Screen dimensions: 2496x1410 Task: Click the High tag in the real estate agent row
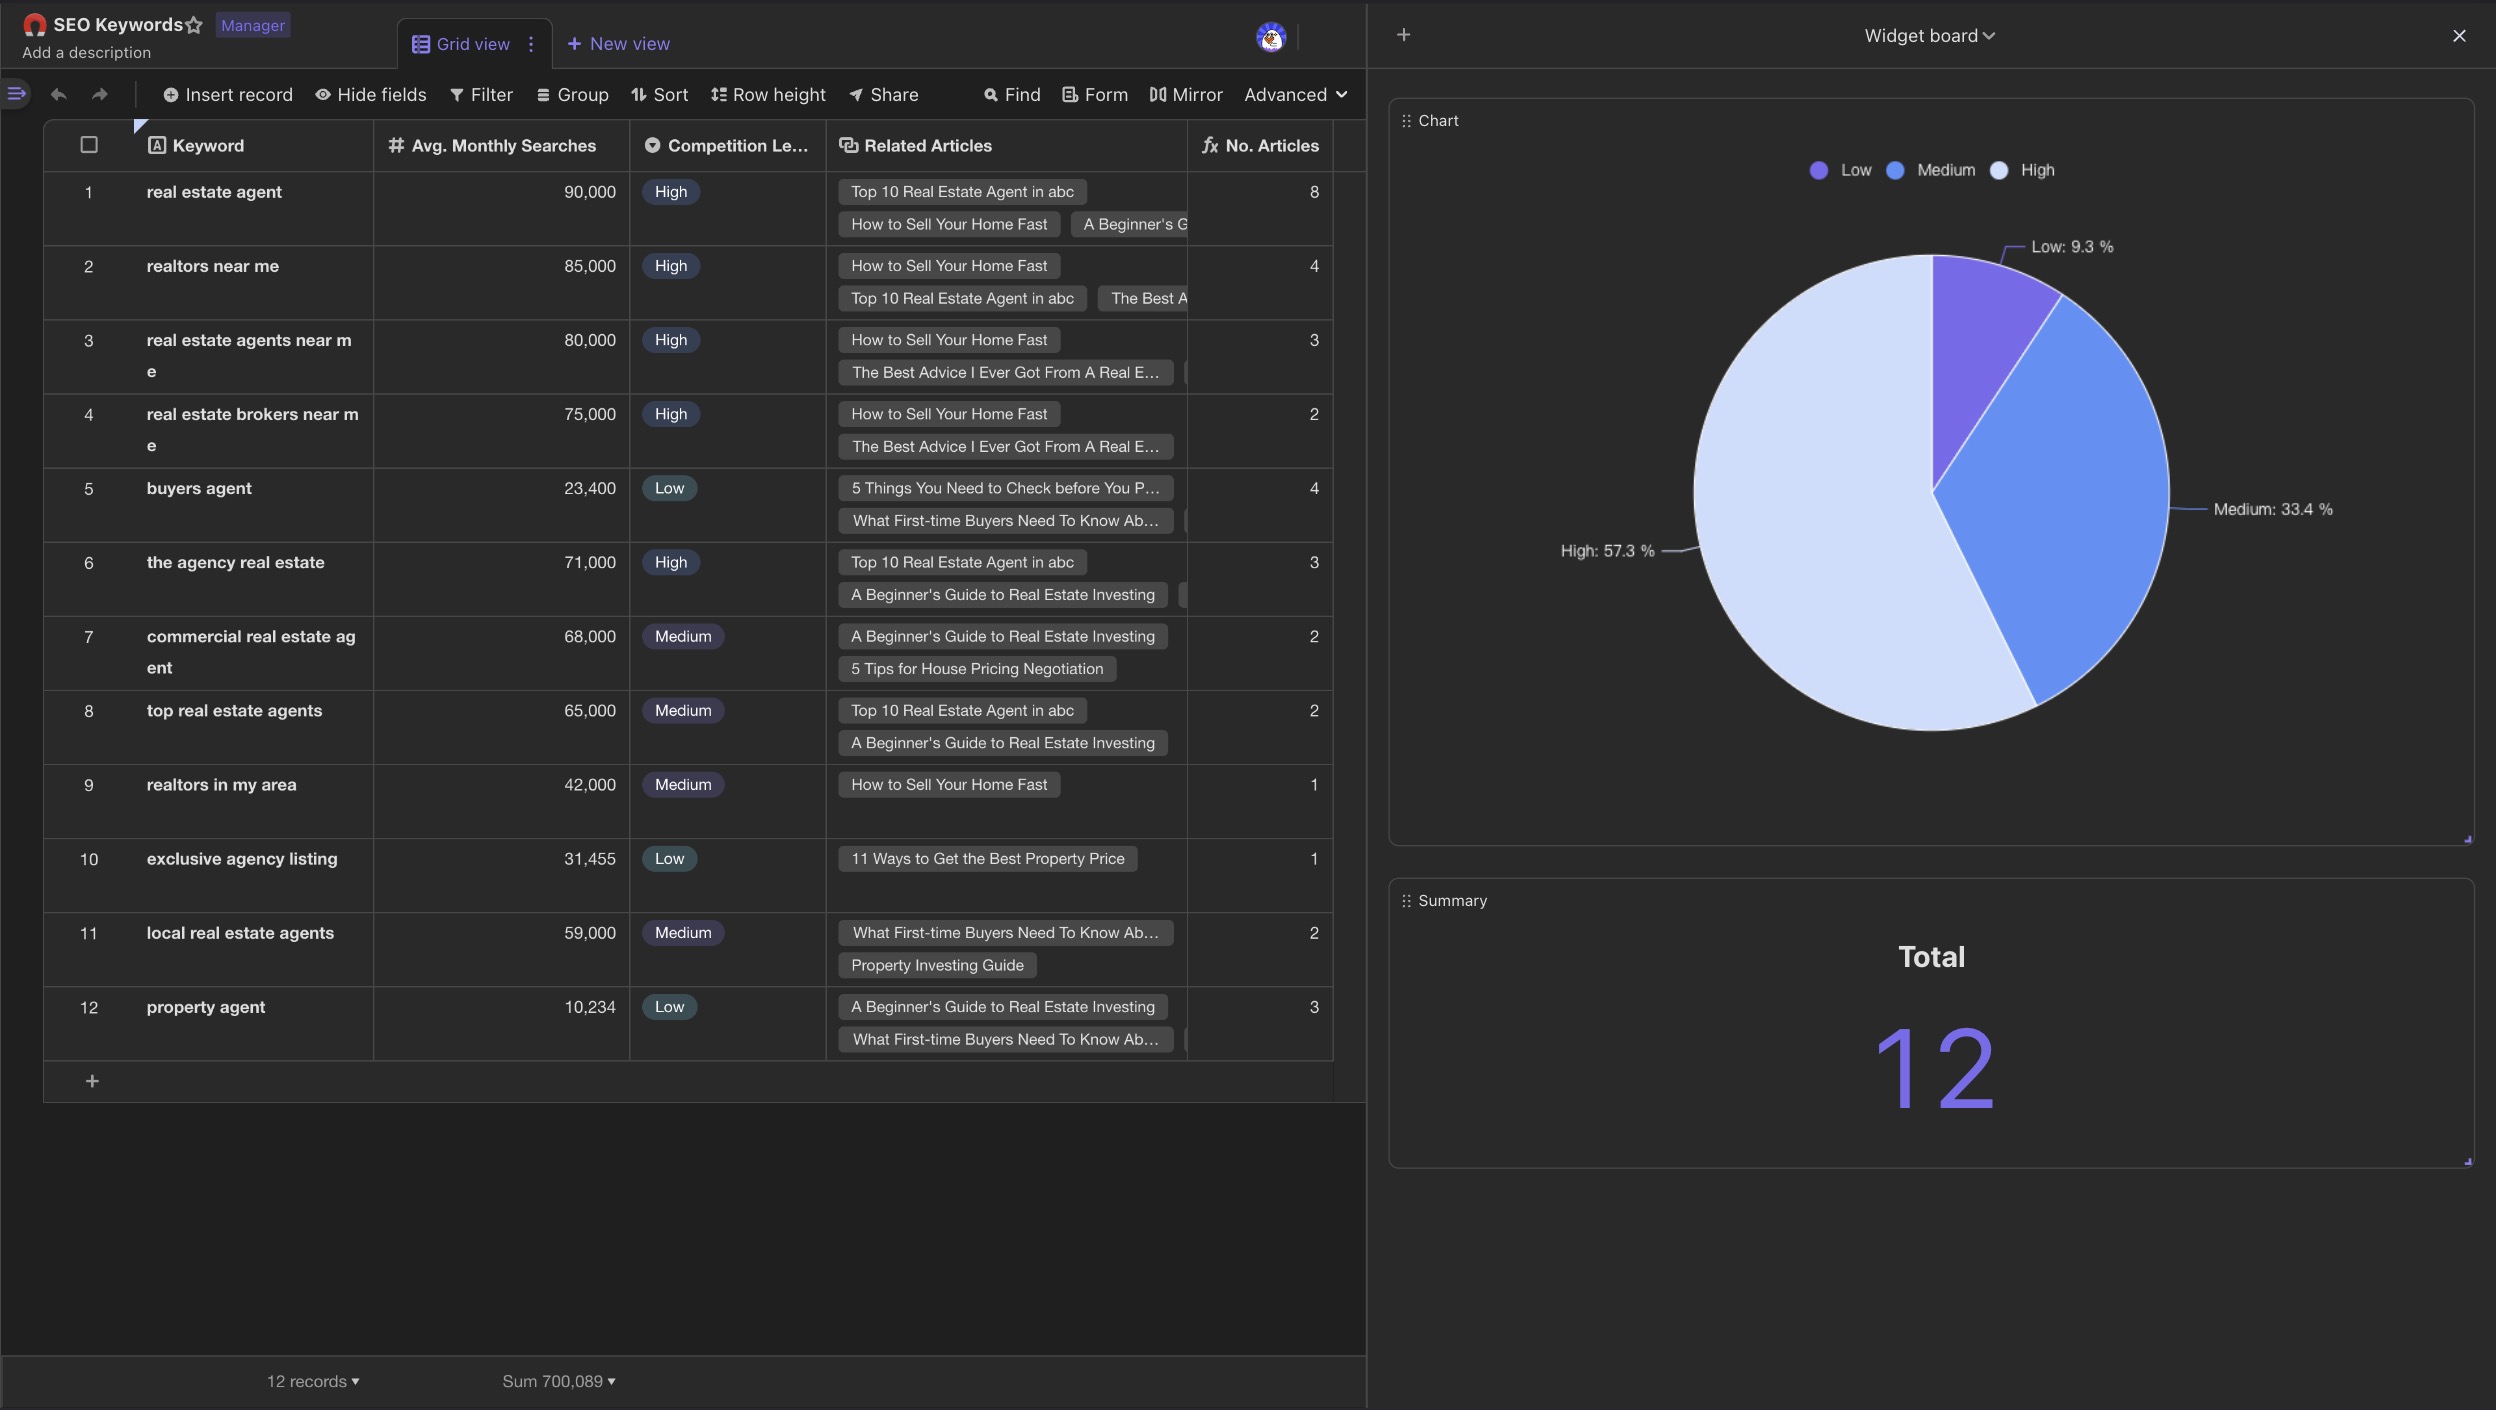(670, 192)
